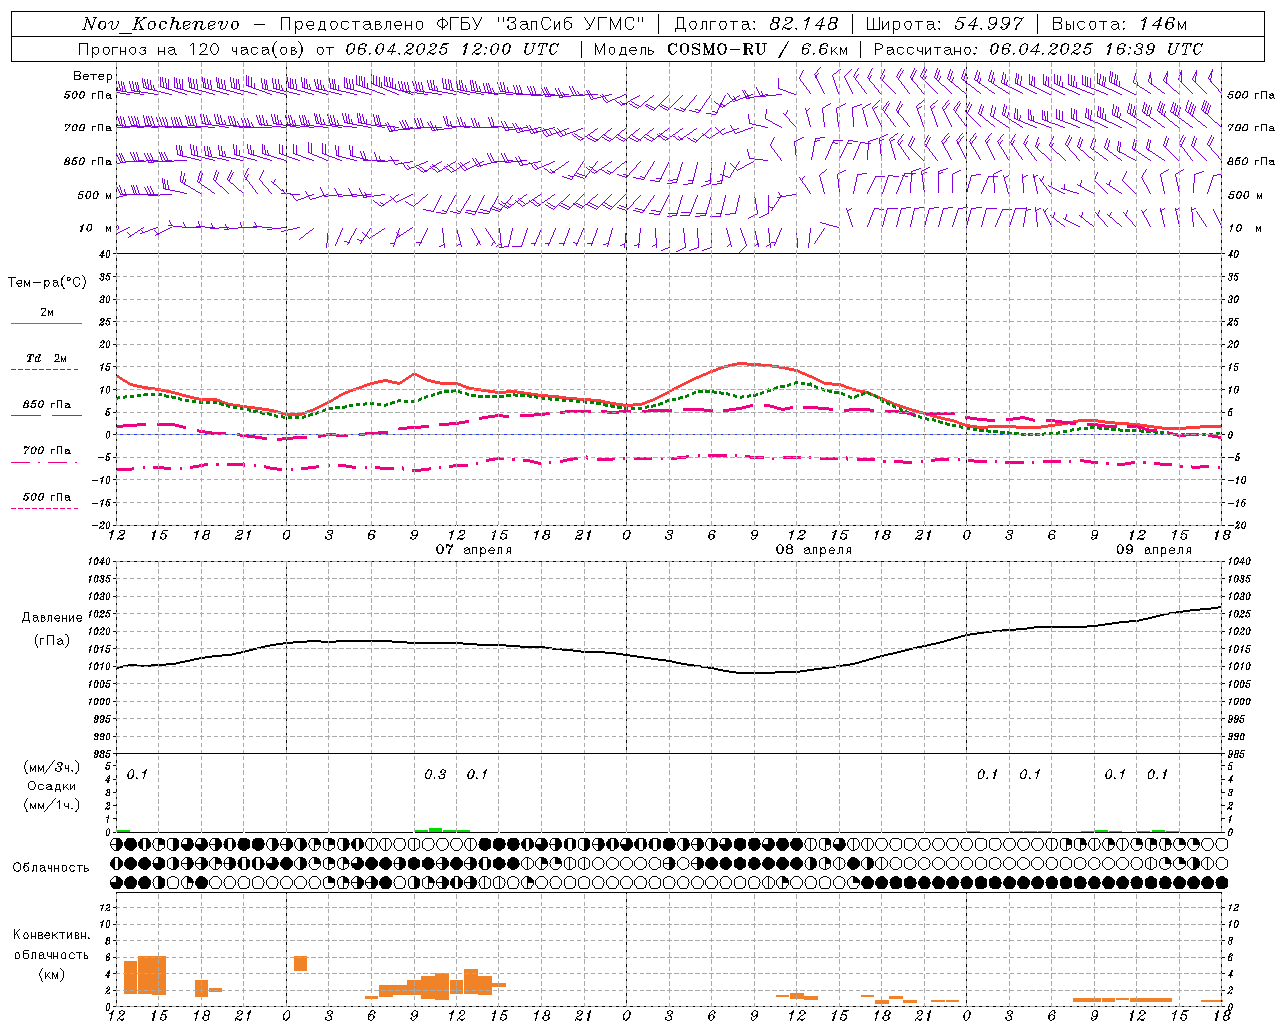The width and height of the screenshot is (1280, 1024).
Task: Click '700 гПа' in the temperature legend
Action: click(x=46, y=451)
